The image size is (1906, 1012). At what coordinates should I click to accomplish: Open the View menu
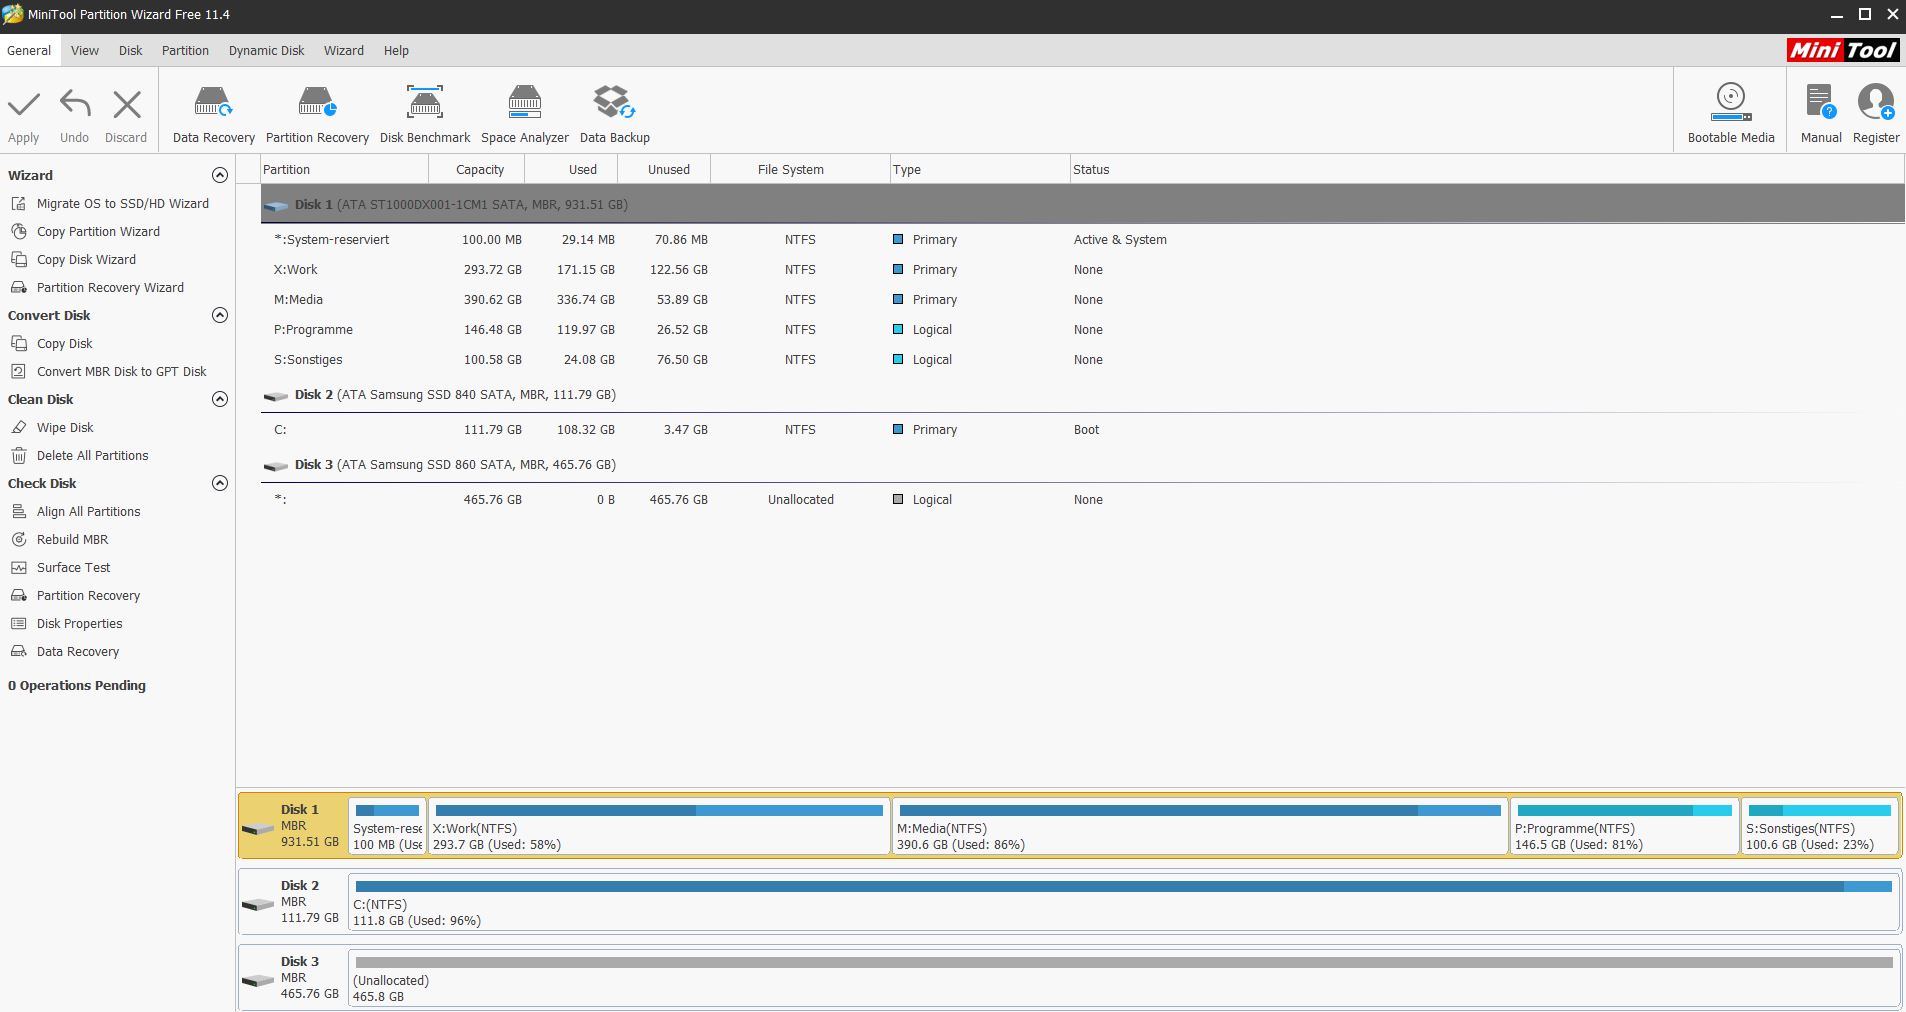pos(85,50)
